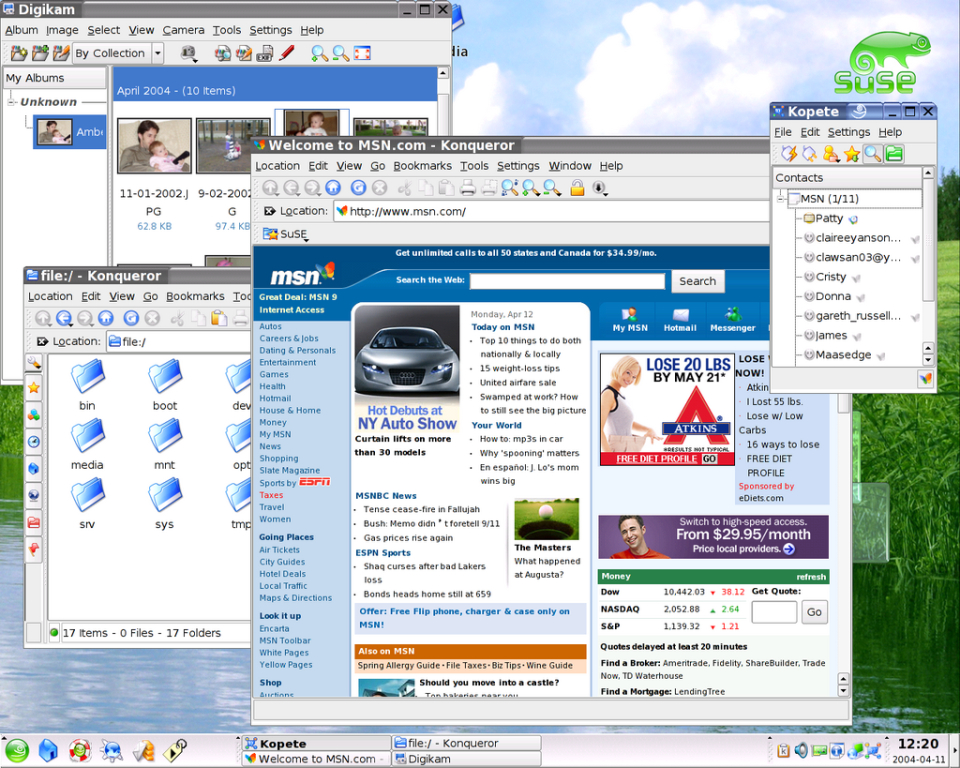Click the MSN butterfly status icon in Kopete
This screenshot has height=768, width=960.
click(925, 378)
